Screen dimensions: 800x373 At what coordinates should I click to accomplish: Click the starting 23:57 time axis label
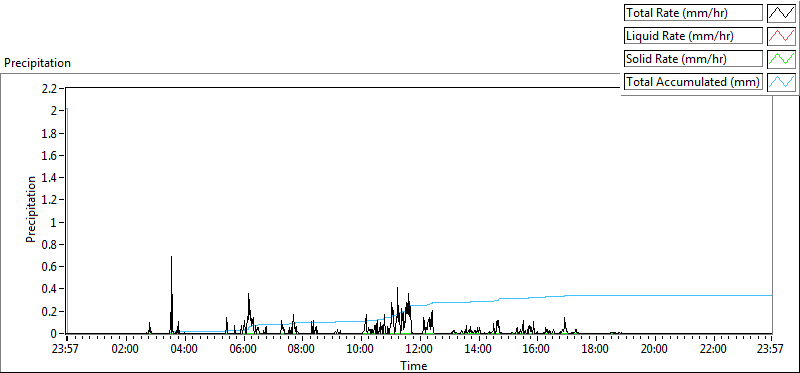click(x=66, y=350)
